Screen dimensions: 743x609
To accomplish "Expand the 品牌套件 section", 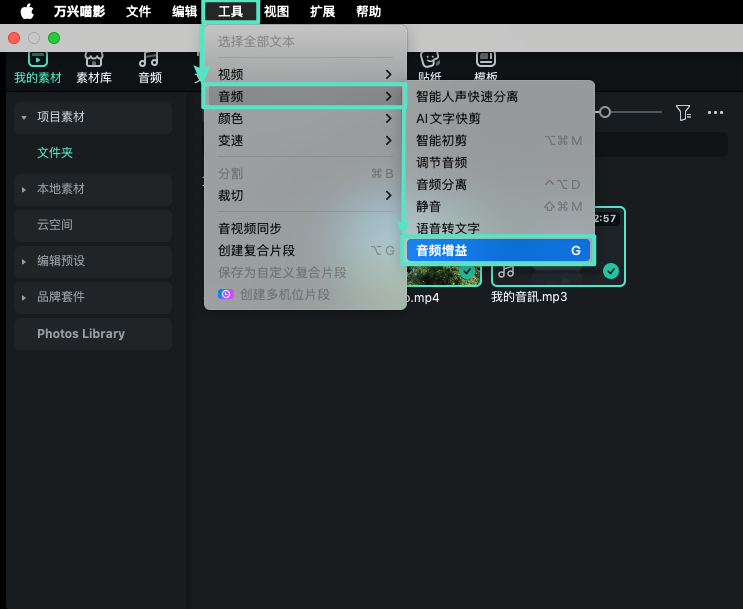I will (24, 298).
